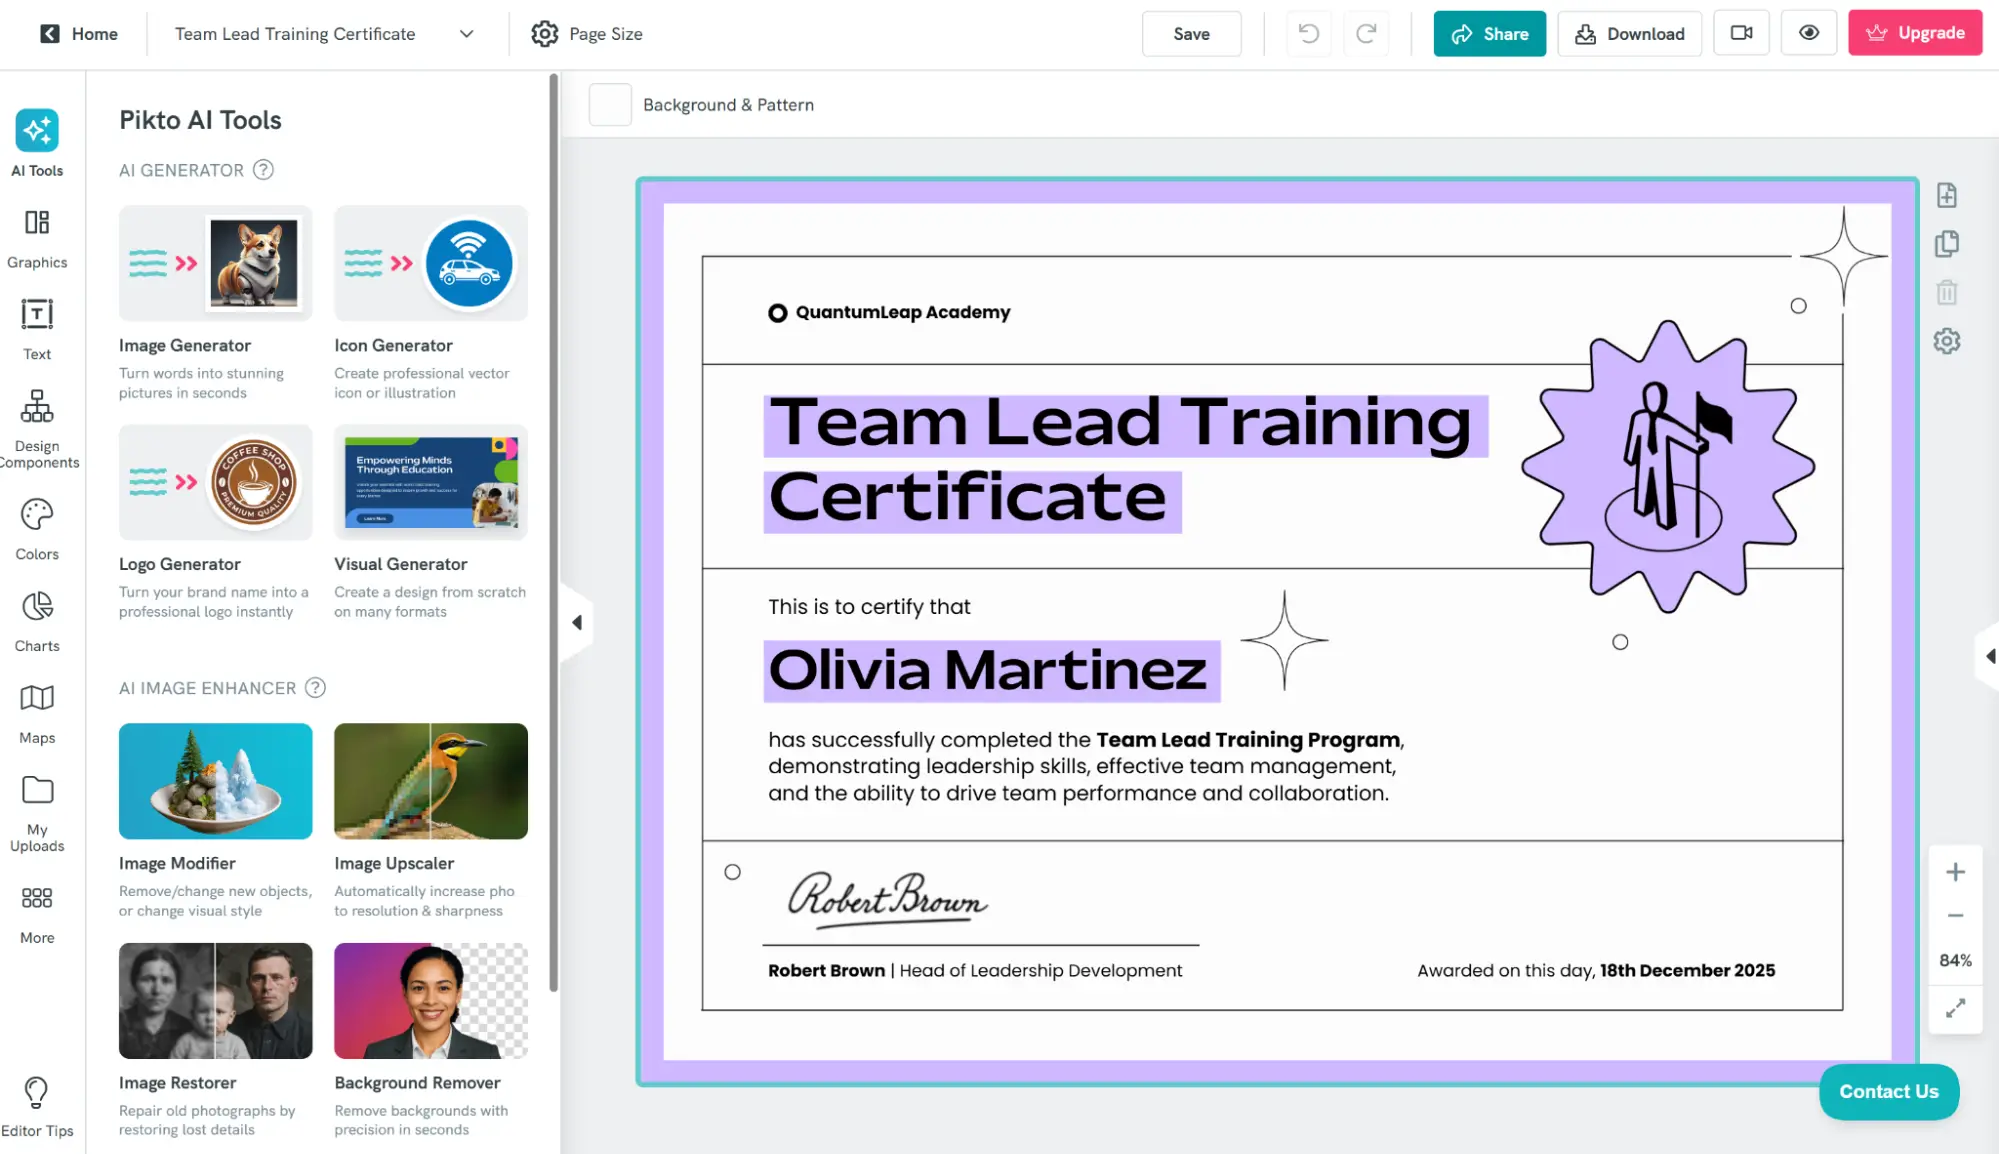Open page settings gear icon
The width and height of the screenshot is (1999, 1154).
pos(1946,341)
